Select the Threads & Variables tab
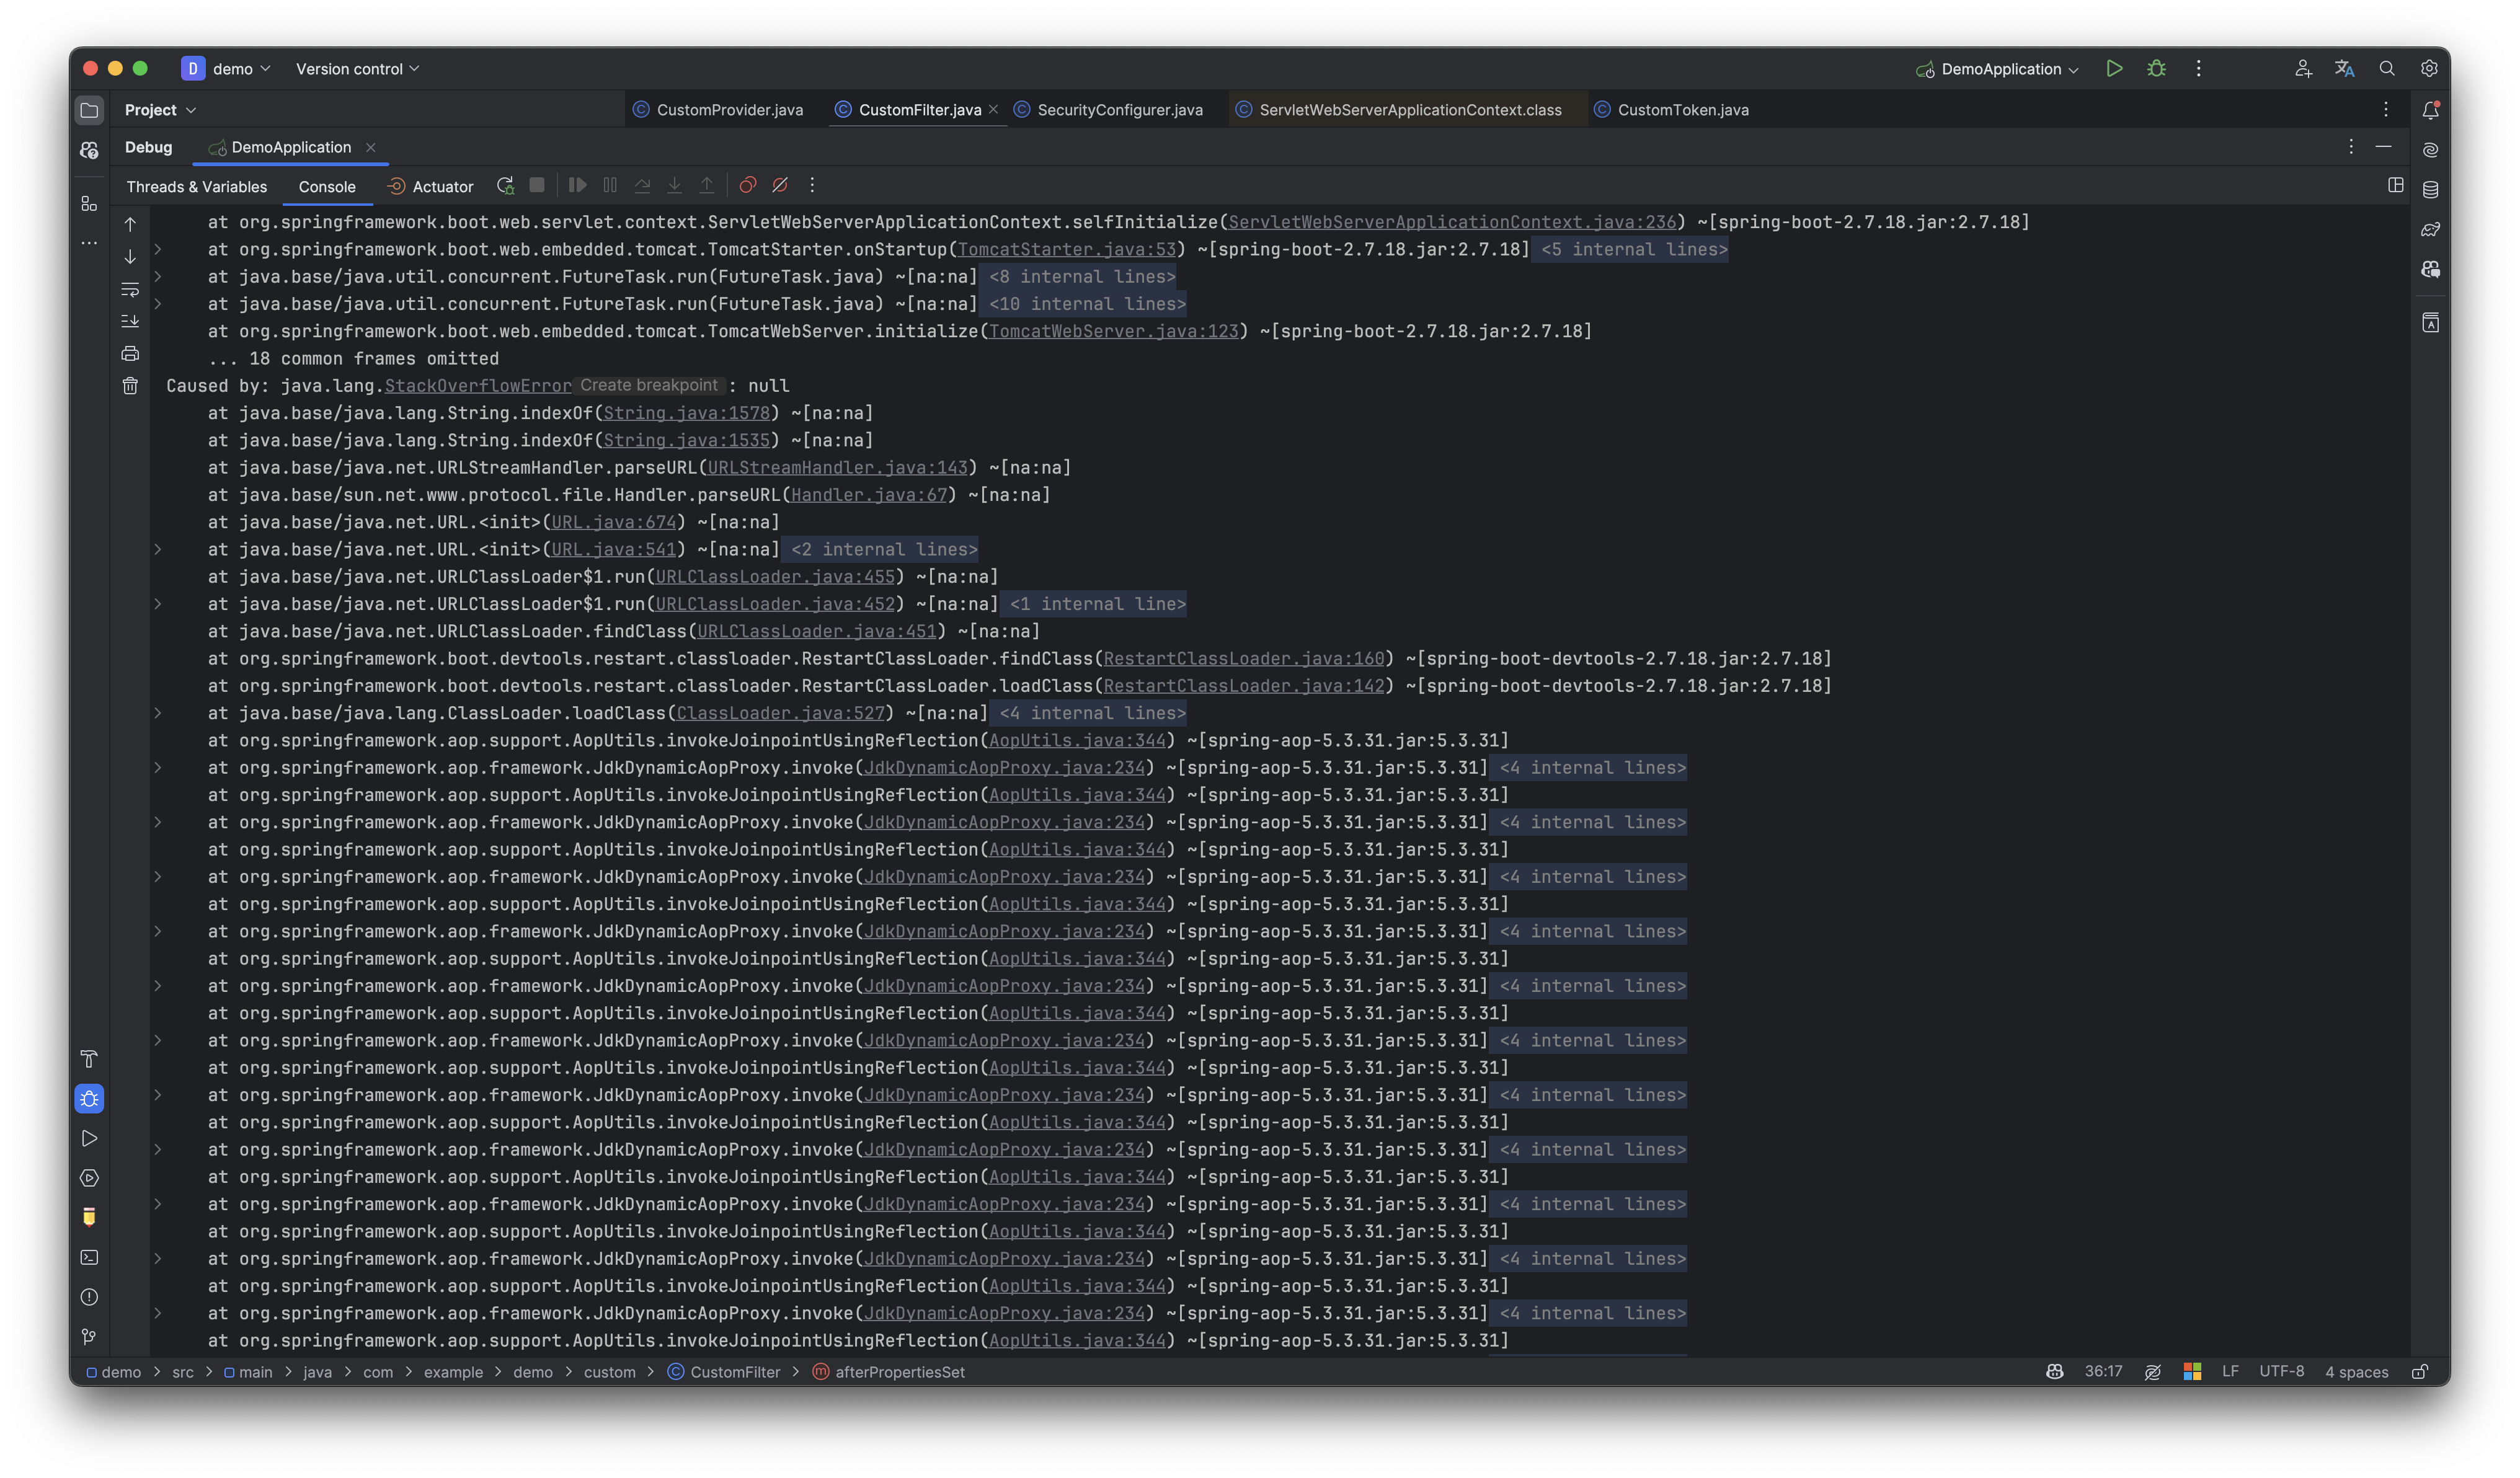 196,186
